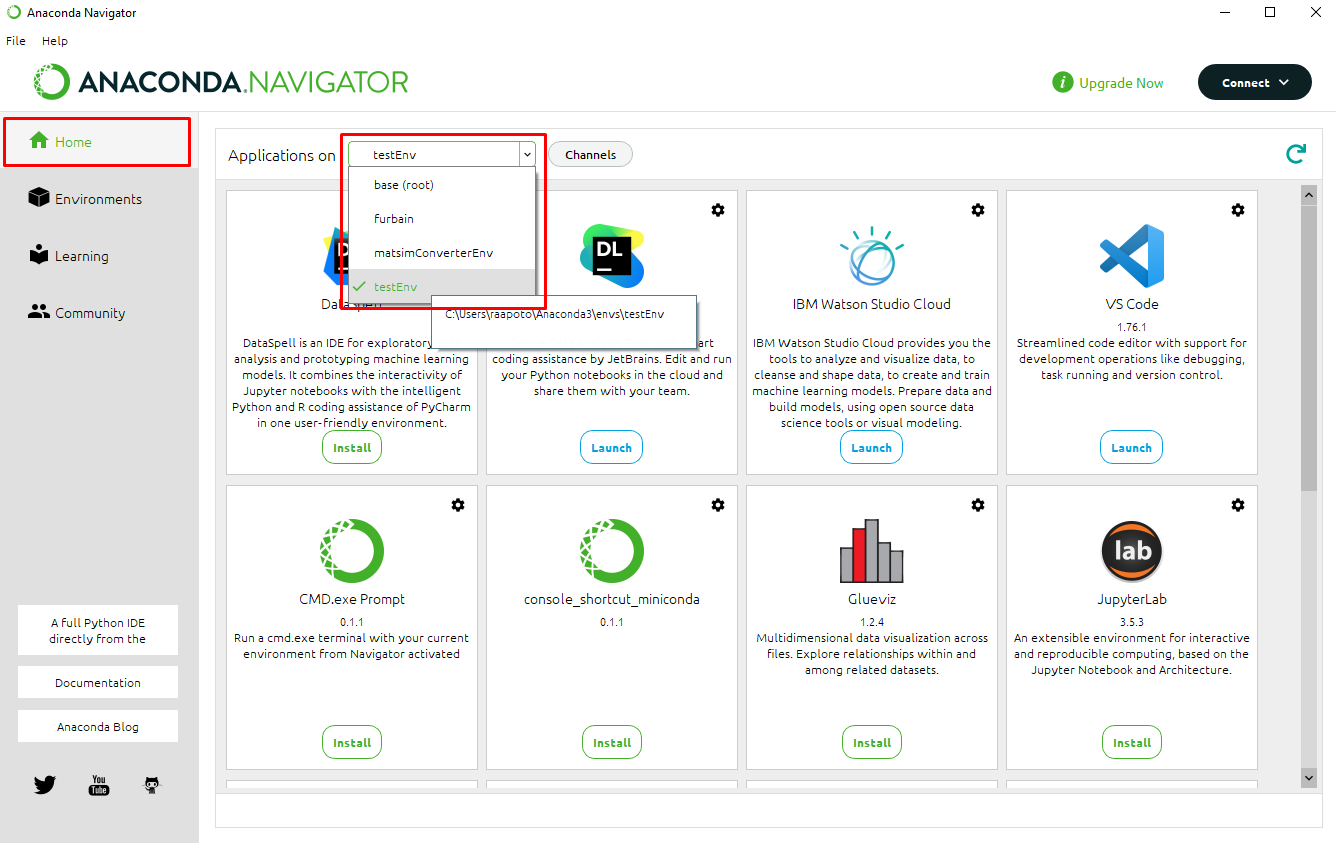Click the Home house icon
This screenshot has height=843, width=1336.
39,141
